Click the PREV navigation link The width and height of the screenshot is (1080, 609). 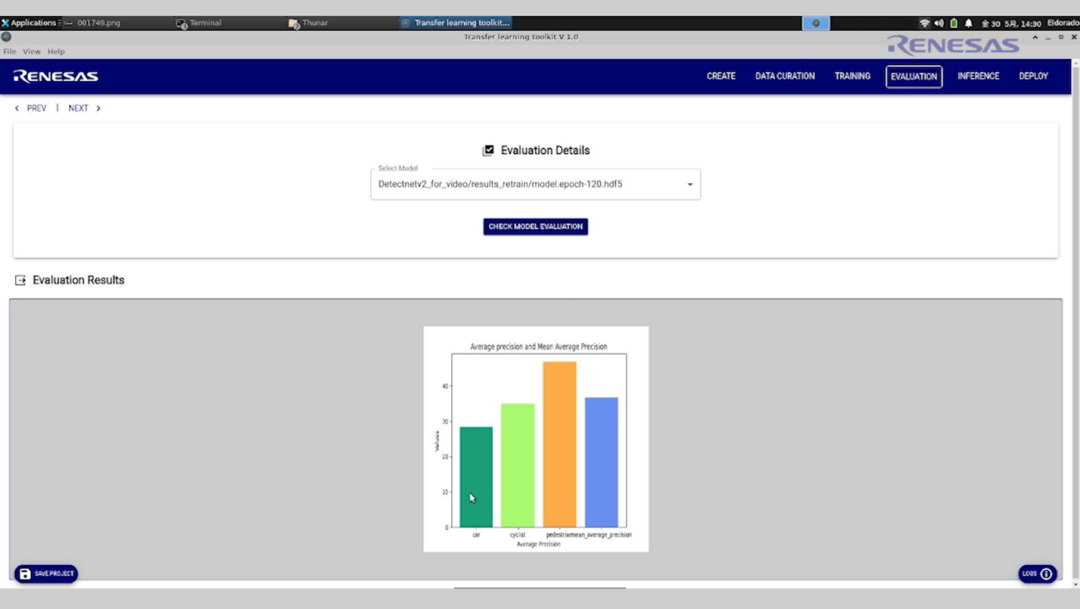tap(31, 108)
